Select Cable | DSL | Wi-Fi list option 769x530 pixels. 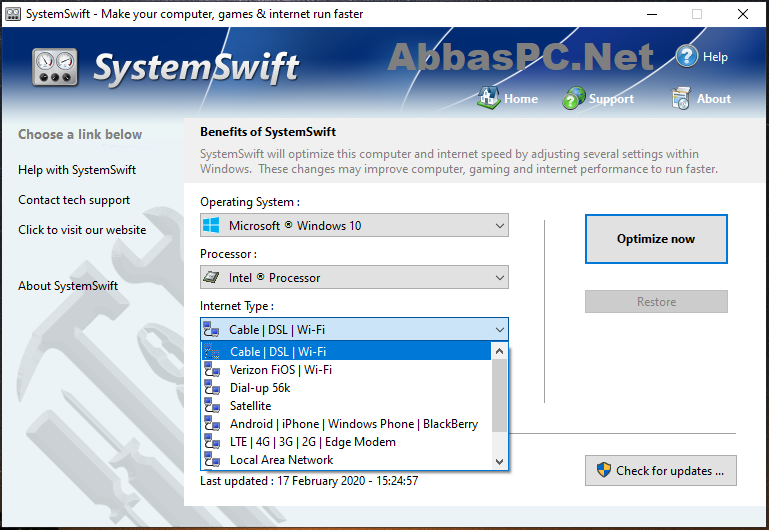coord(346,351)
